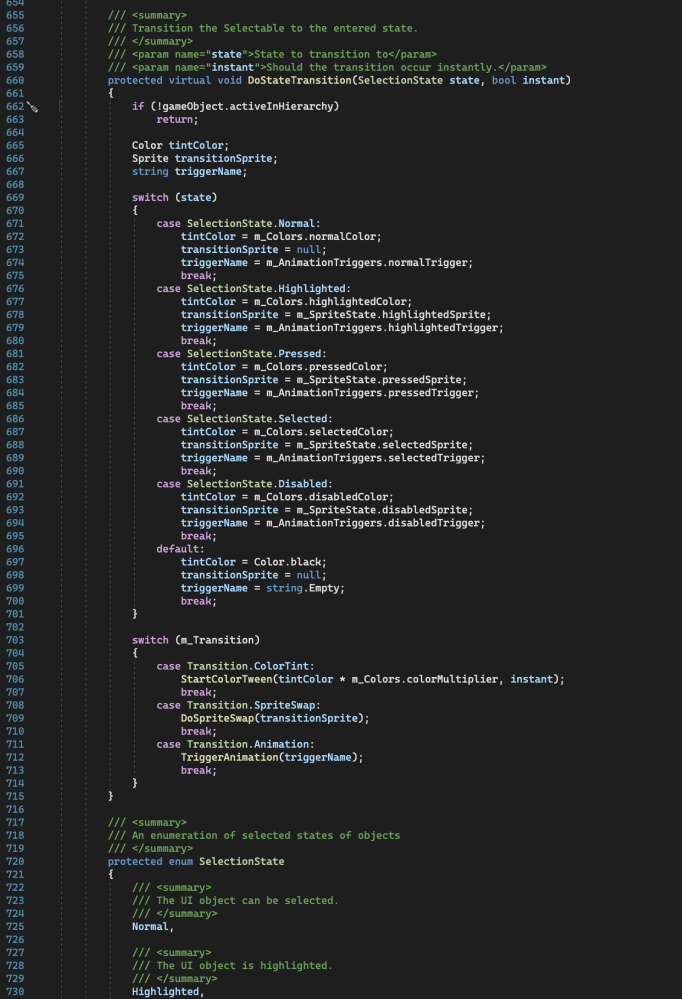
Task: Click "m_SpriteState.pressedSprite" expression
Action: (x=379, y=380)
